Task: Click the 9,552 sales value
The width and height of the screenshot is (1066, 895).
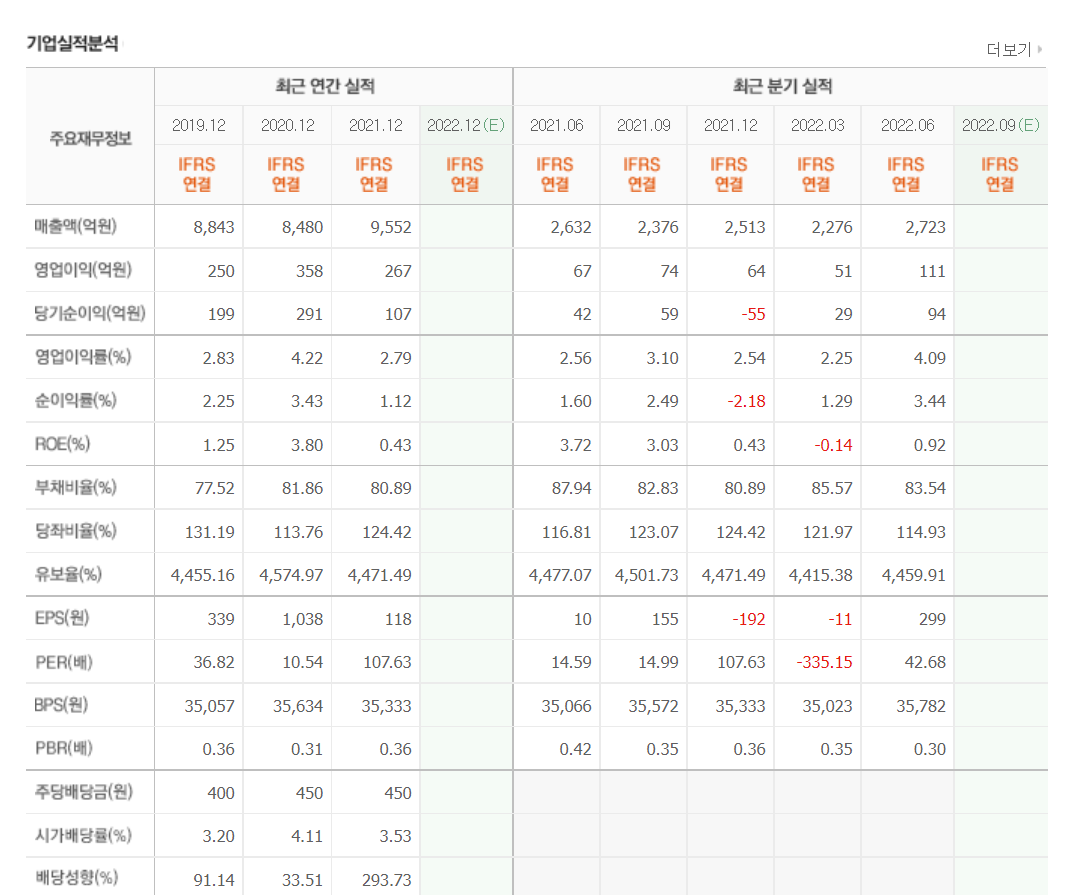Action: point(391,227)
